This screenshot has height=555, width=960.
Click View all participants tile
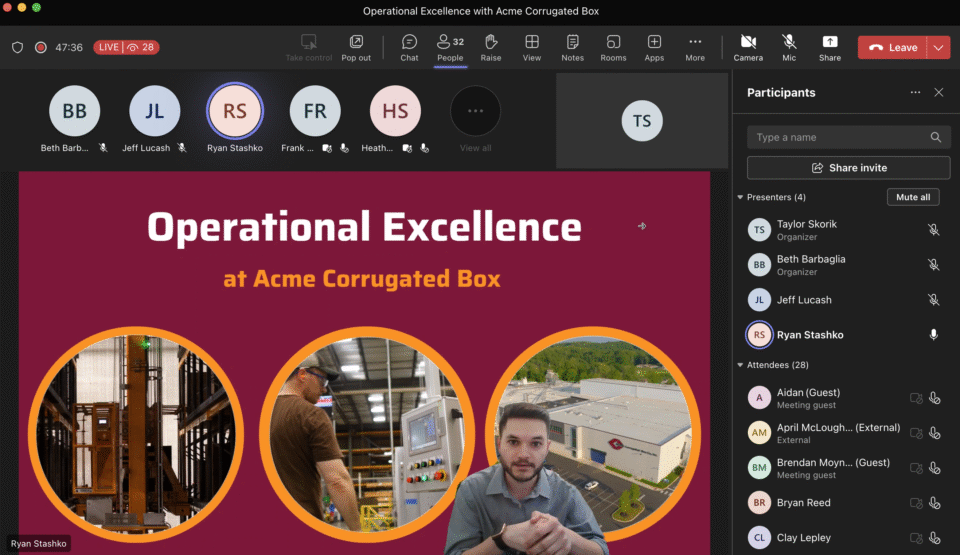(476, 119)
